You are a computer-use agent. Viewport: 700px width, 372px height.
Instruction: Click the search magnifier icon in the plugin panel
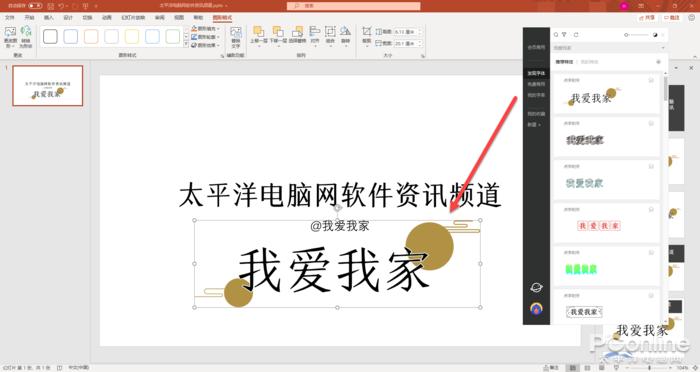(556, 34)
